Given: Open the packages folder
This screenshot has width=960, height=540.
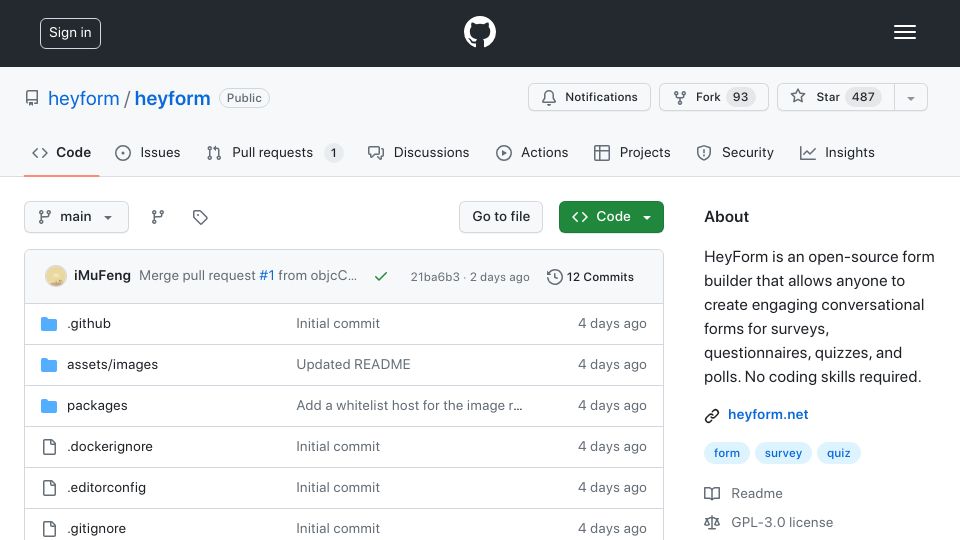Looking at the screenshot, I should (97, 405).
